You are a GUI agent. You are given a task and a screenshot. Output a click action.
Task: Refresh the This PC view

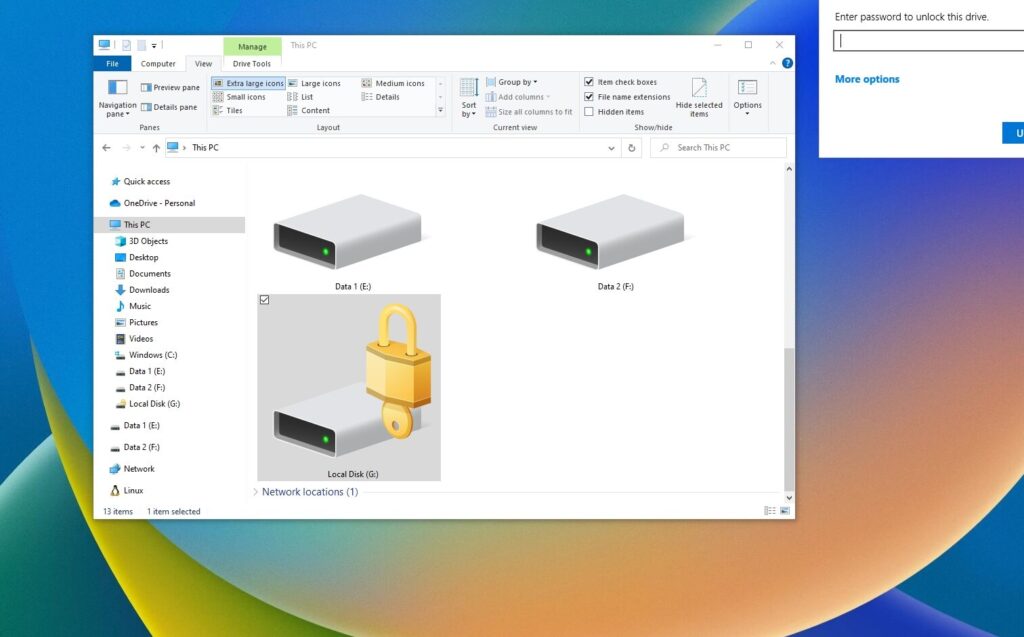632,148
